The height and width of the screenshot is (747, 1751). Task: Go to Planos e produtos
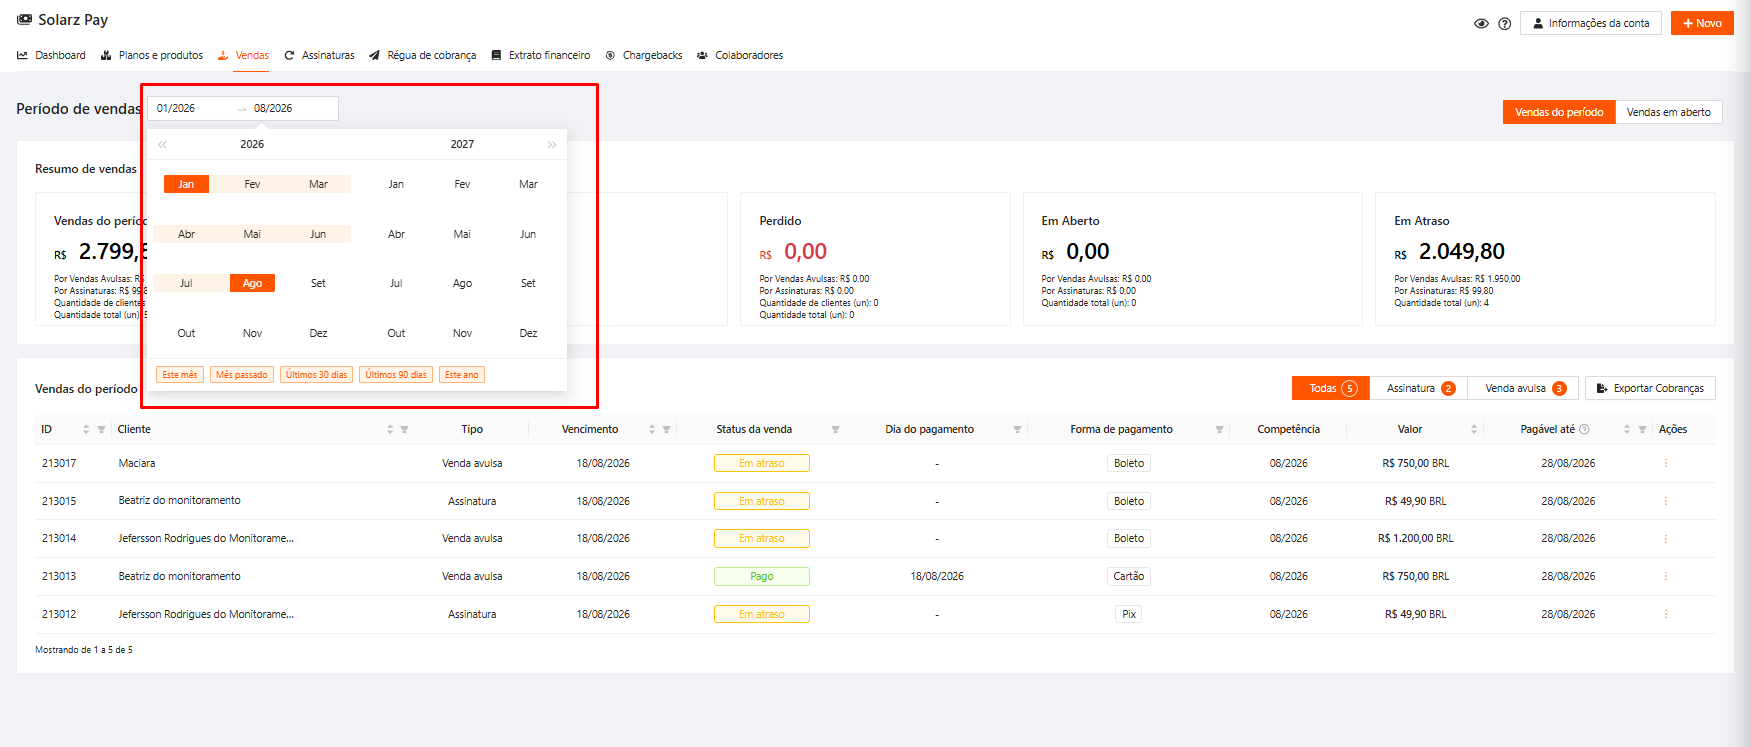click(x=152, y=55)
